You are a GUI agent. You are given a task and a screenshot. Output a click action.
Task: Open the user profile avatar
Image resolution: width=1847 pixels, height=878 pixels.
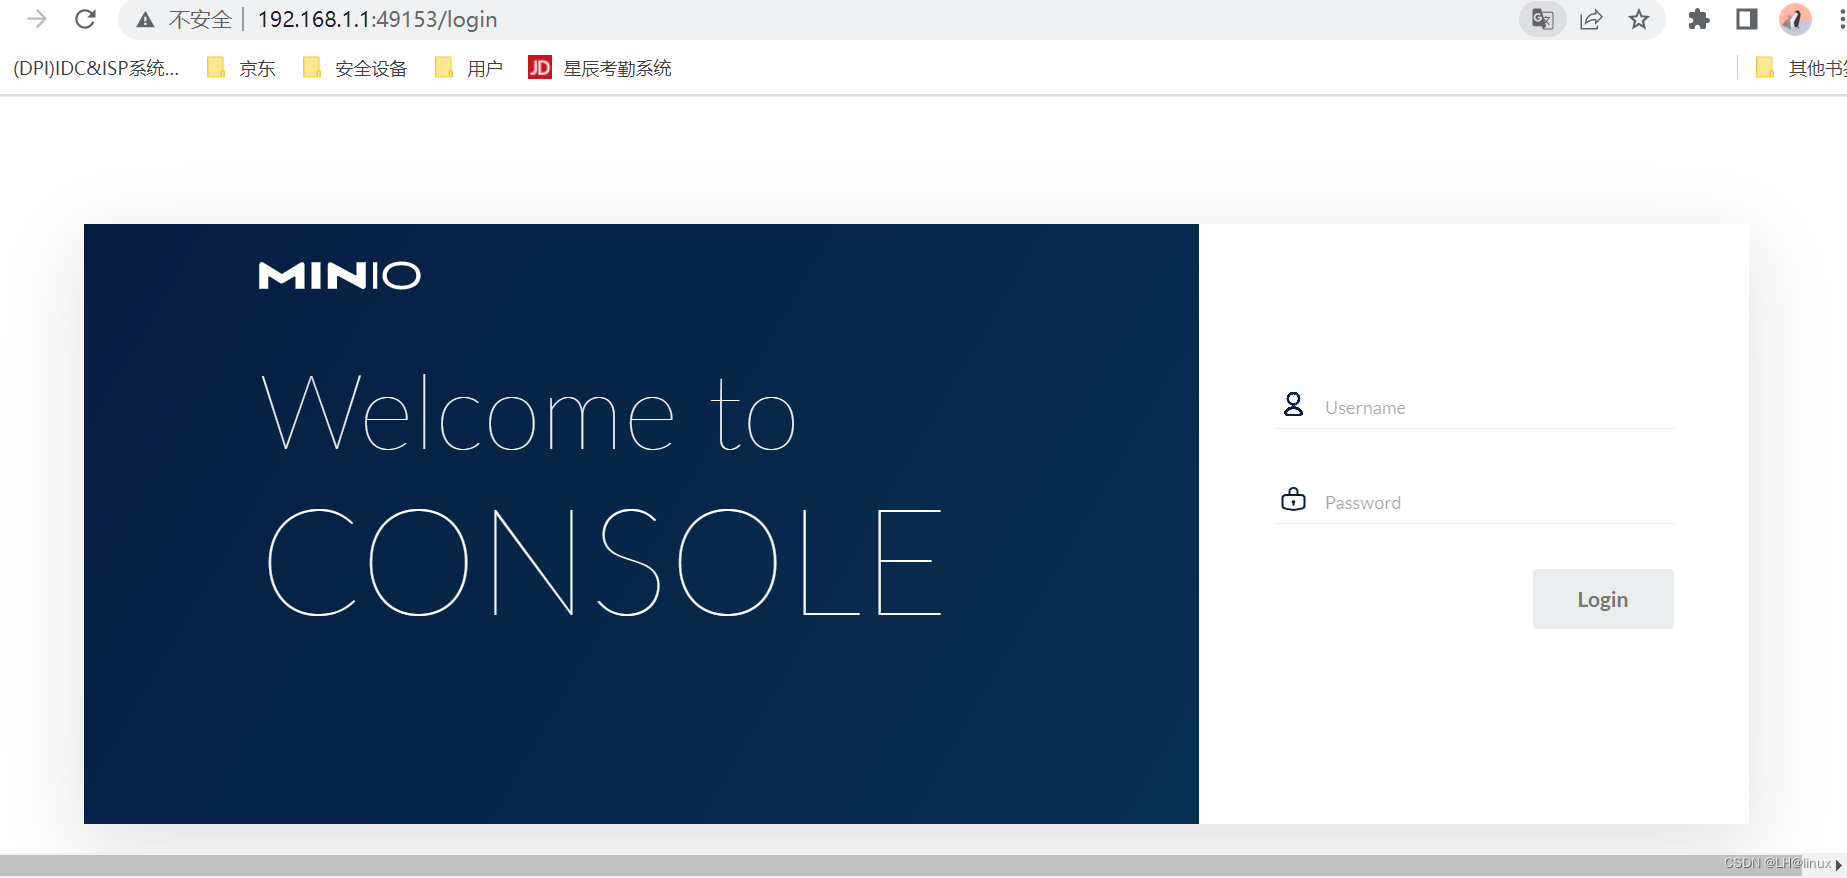tap(1795, 19)
